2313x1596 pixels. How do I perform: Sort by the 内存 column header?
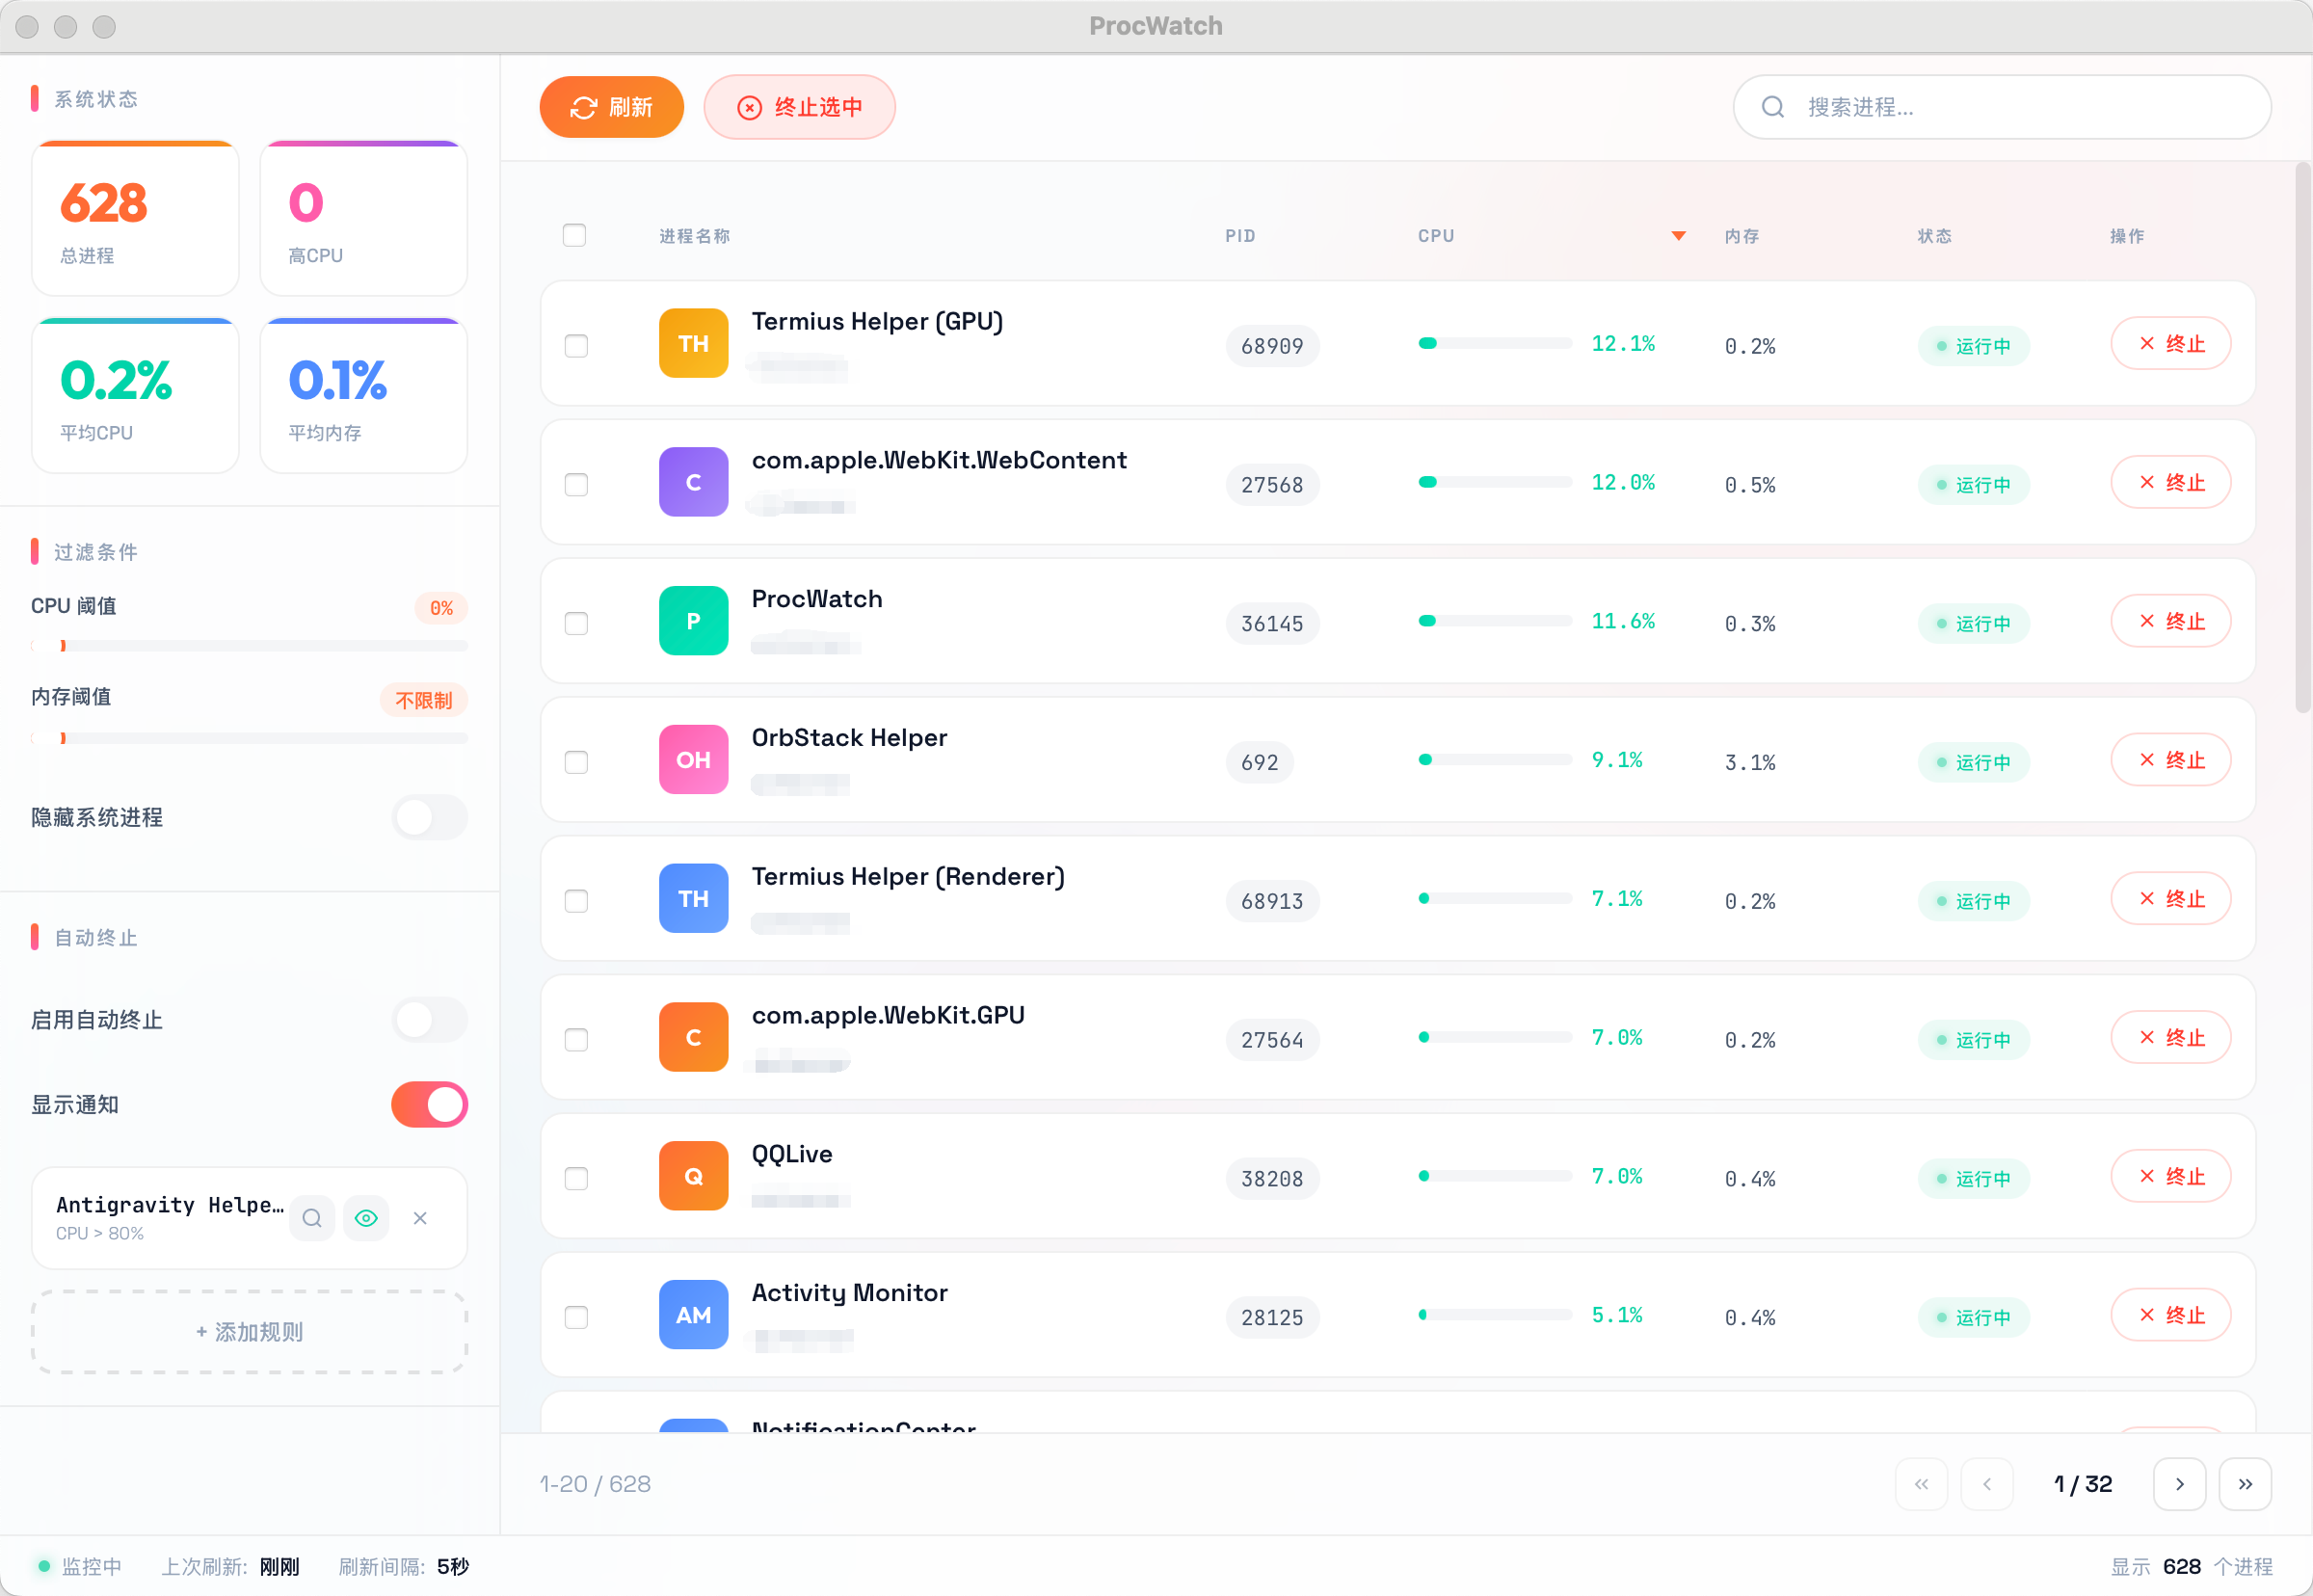click(1741, 236)
